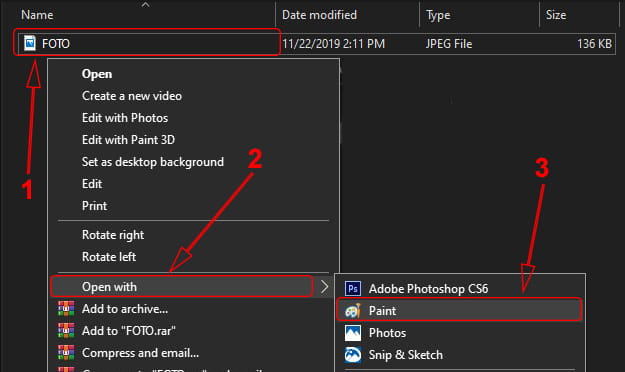Select Edit with Photos
625x372 pixels.
pyautogui.click(x=125, y=118)
